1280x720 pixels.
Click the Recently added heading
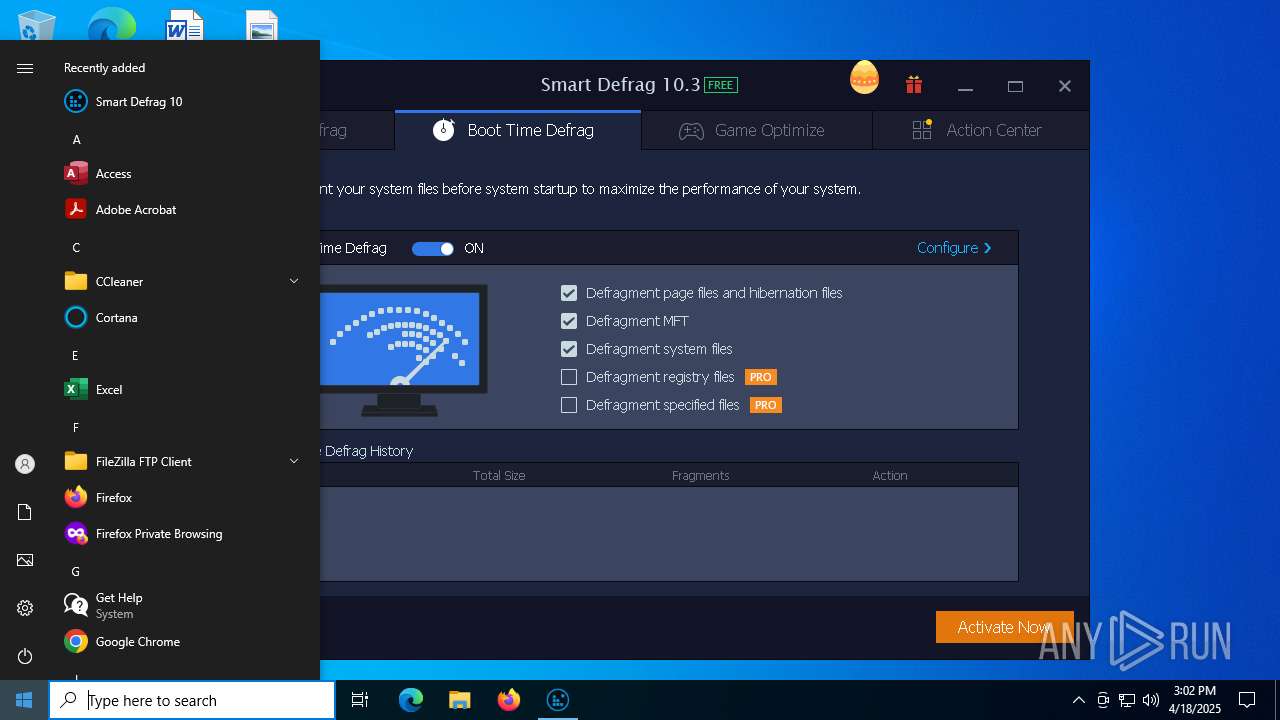[105, 68]
